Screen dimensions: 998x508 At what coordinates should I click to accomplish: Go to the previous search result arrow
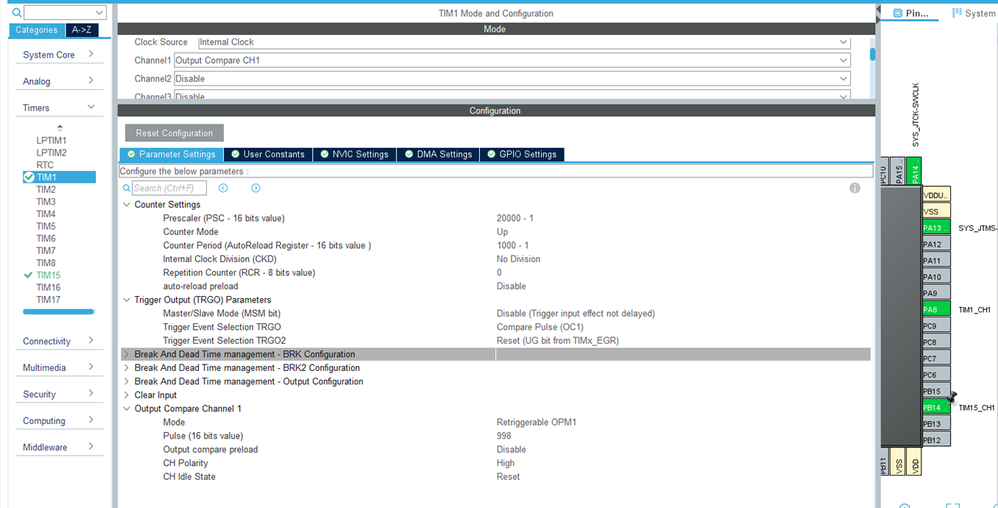(x=223, y=188)
